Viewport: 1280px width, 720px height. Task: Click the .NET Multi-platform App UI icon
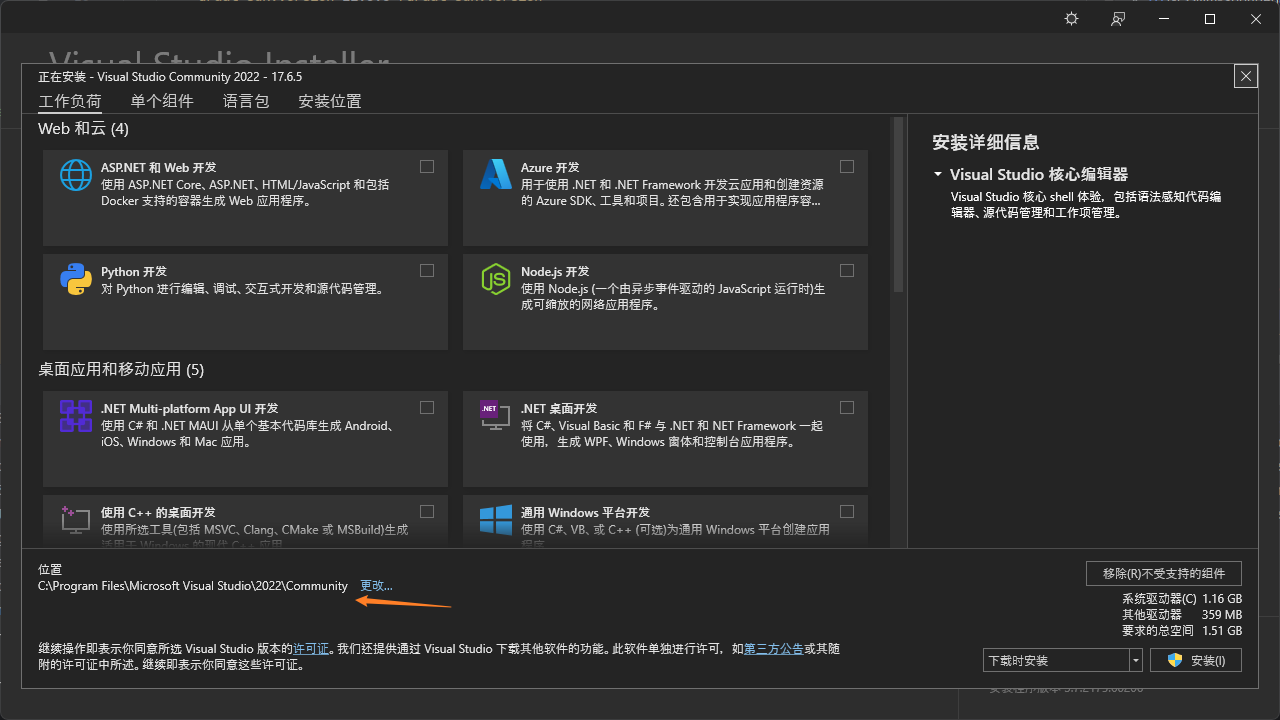(76, 416)
